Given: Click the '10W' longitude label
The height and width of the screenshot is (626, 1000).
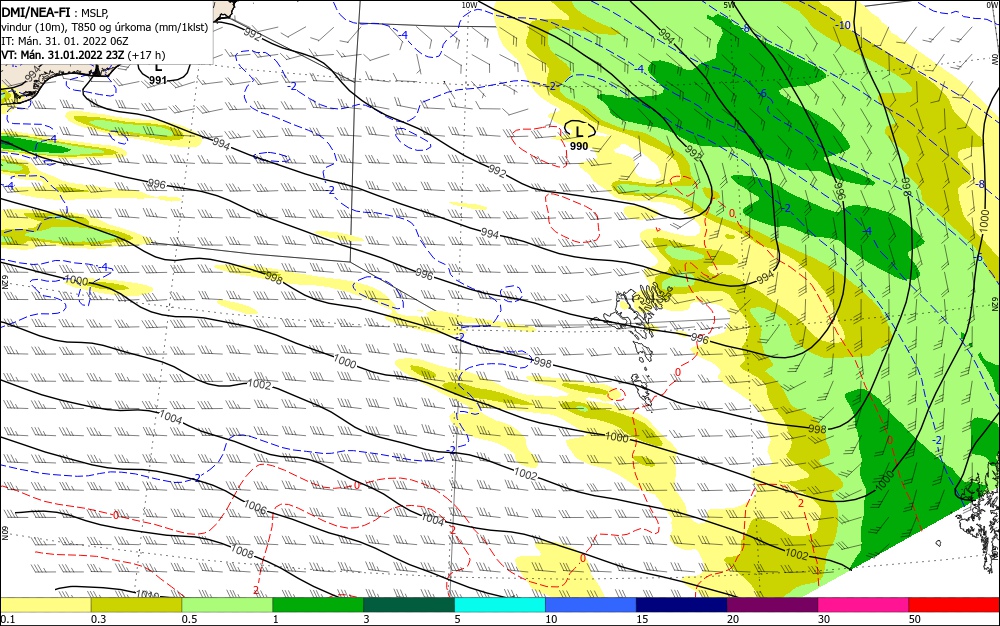Looking at the screenshot, I should (x=469, y=5).
